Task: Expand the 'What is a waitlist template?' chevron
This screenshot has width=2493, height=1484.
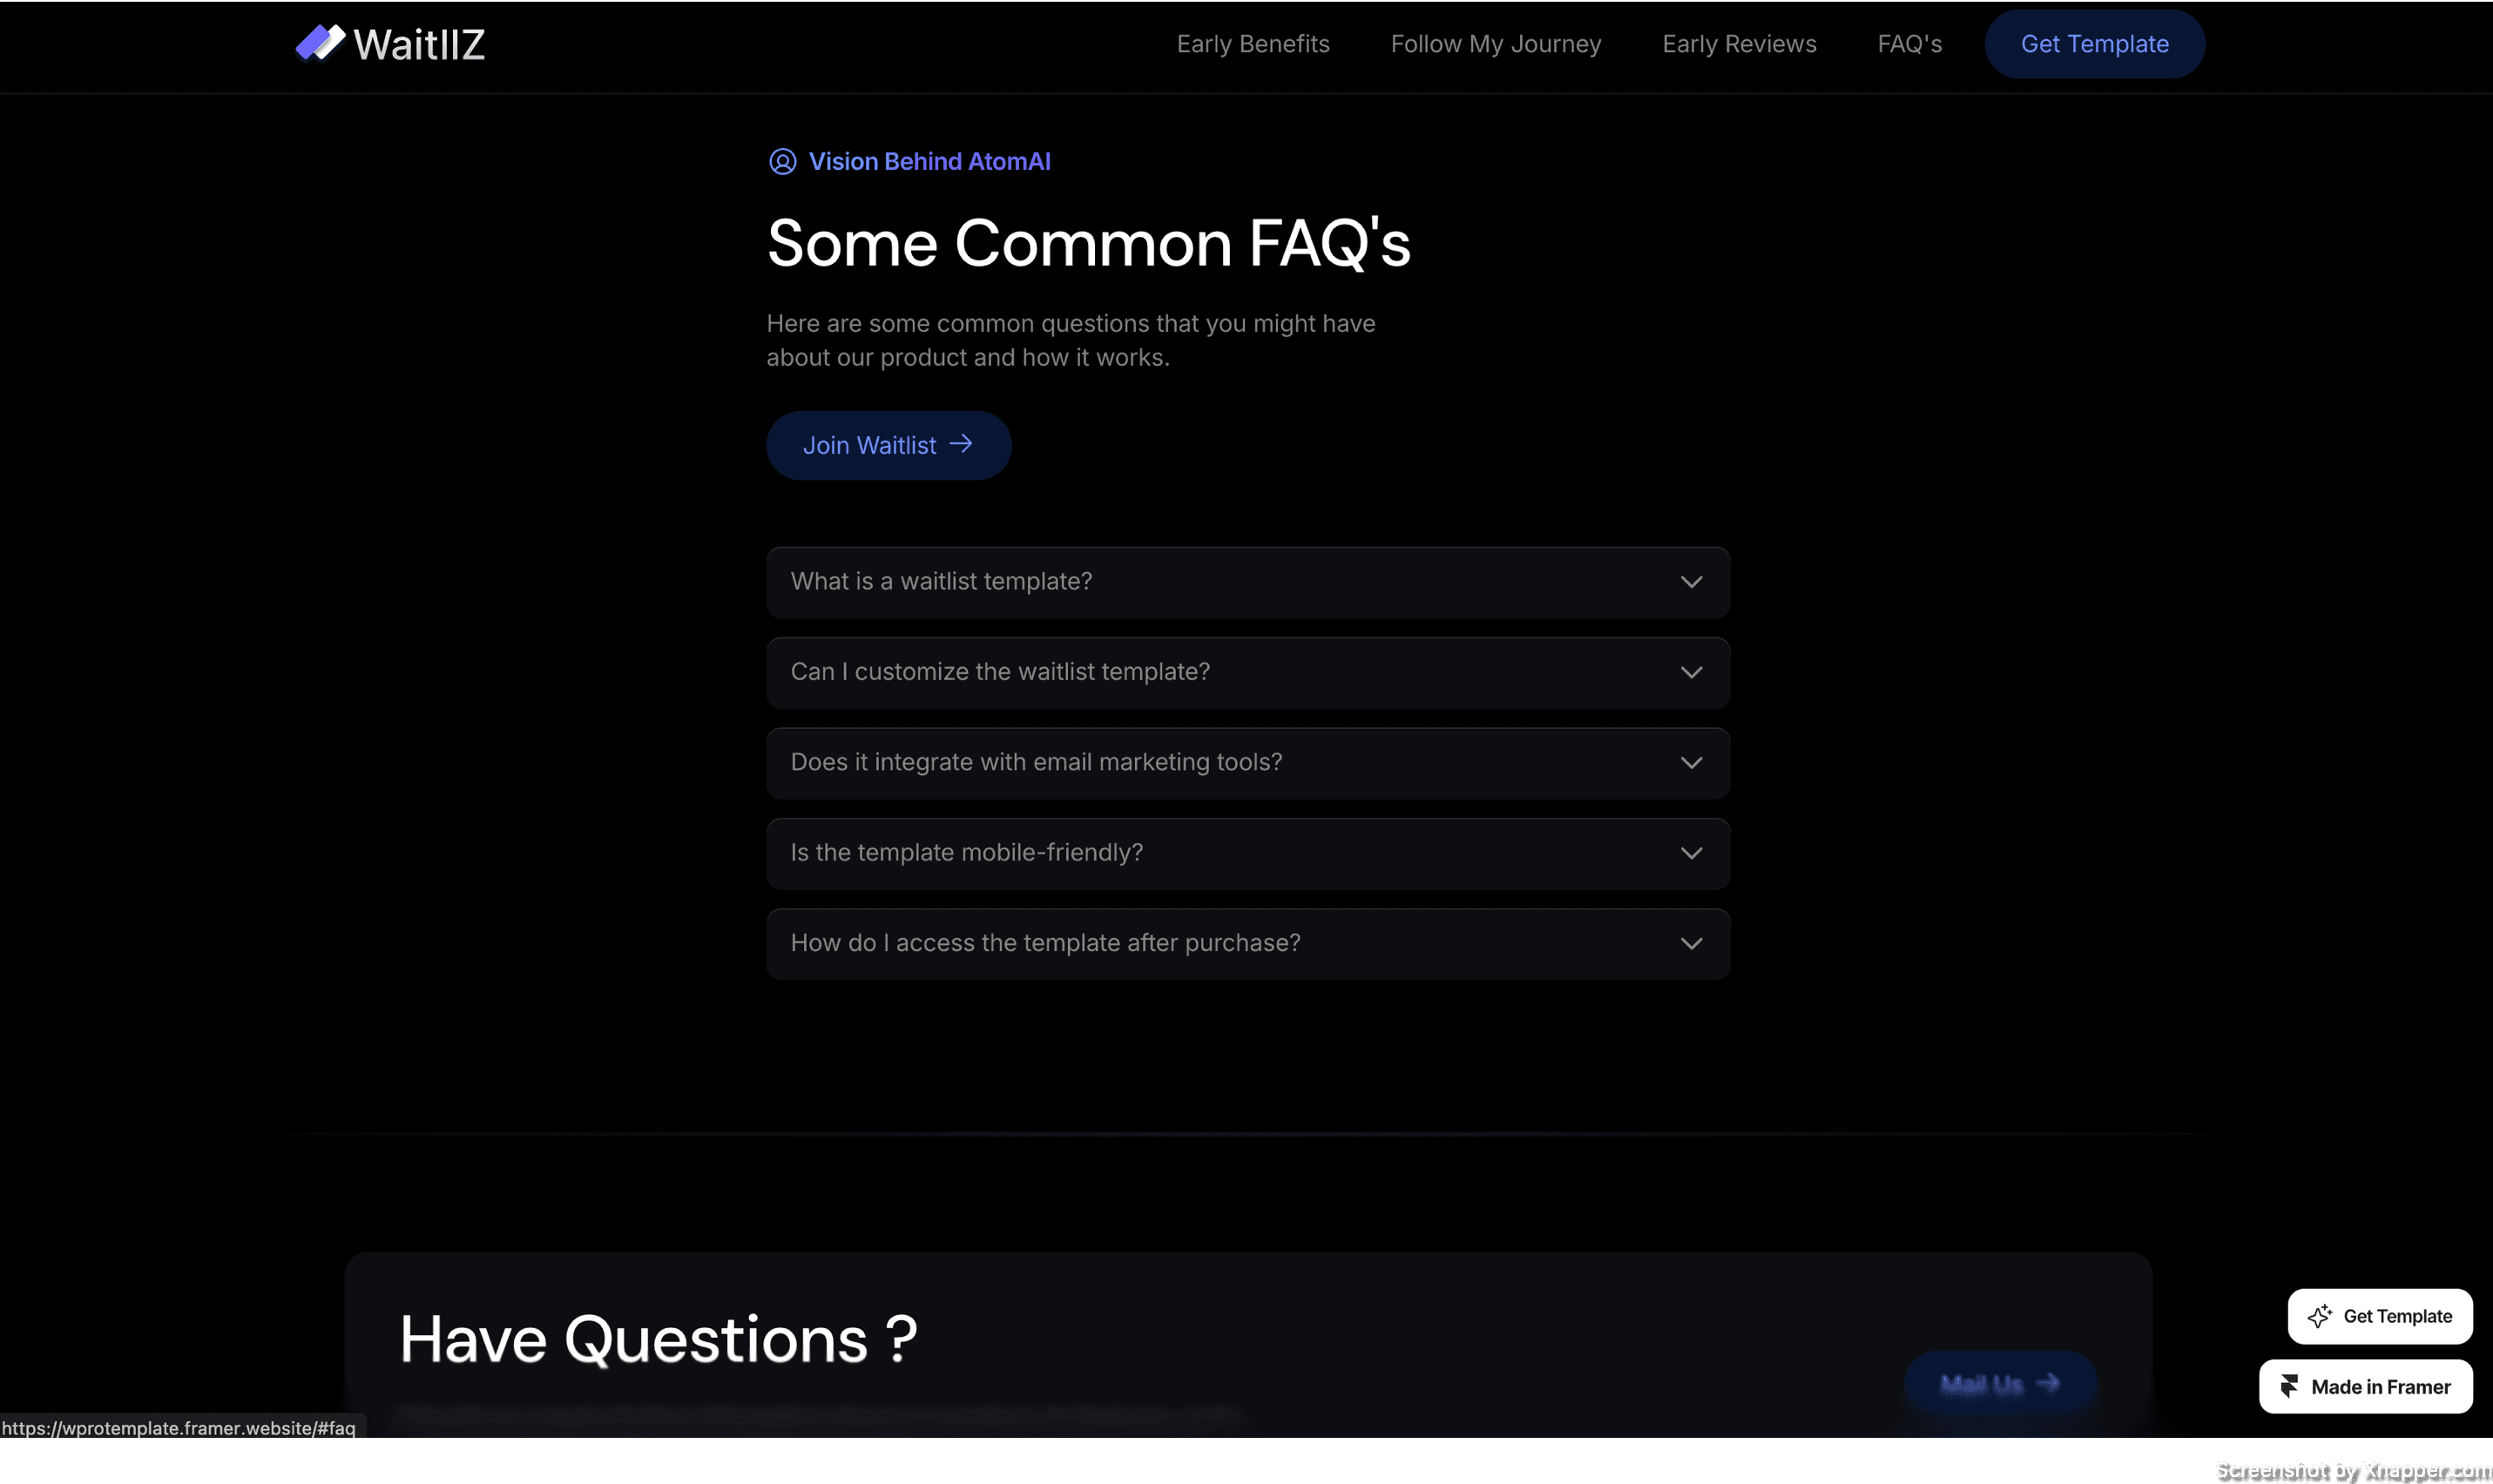Action: 1691,582
